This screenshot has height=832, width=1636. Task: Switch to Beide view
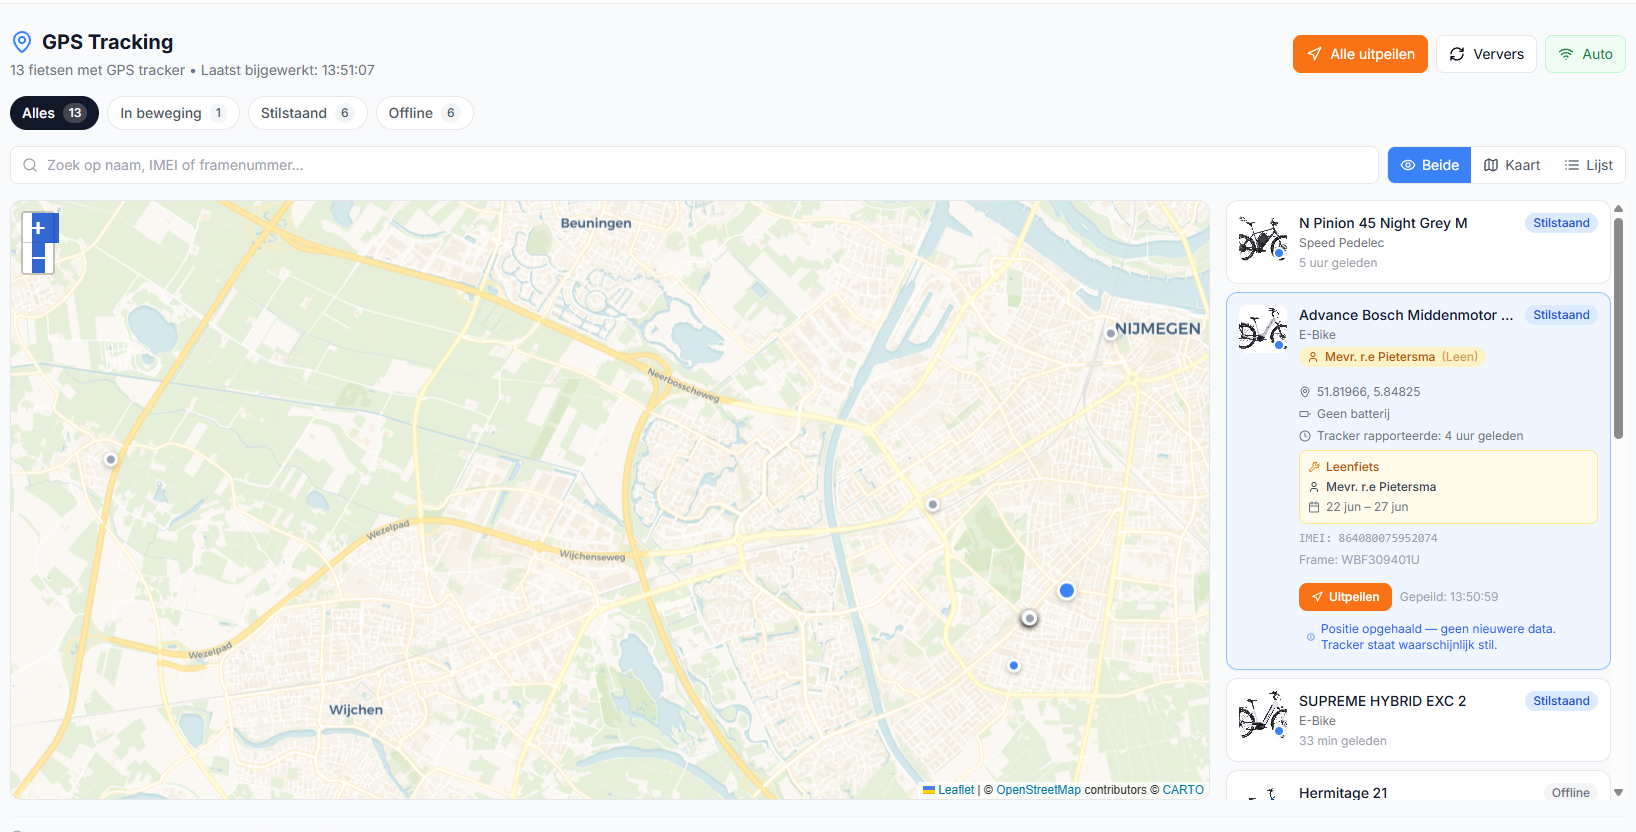click(x=1429, y=165)
